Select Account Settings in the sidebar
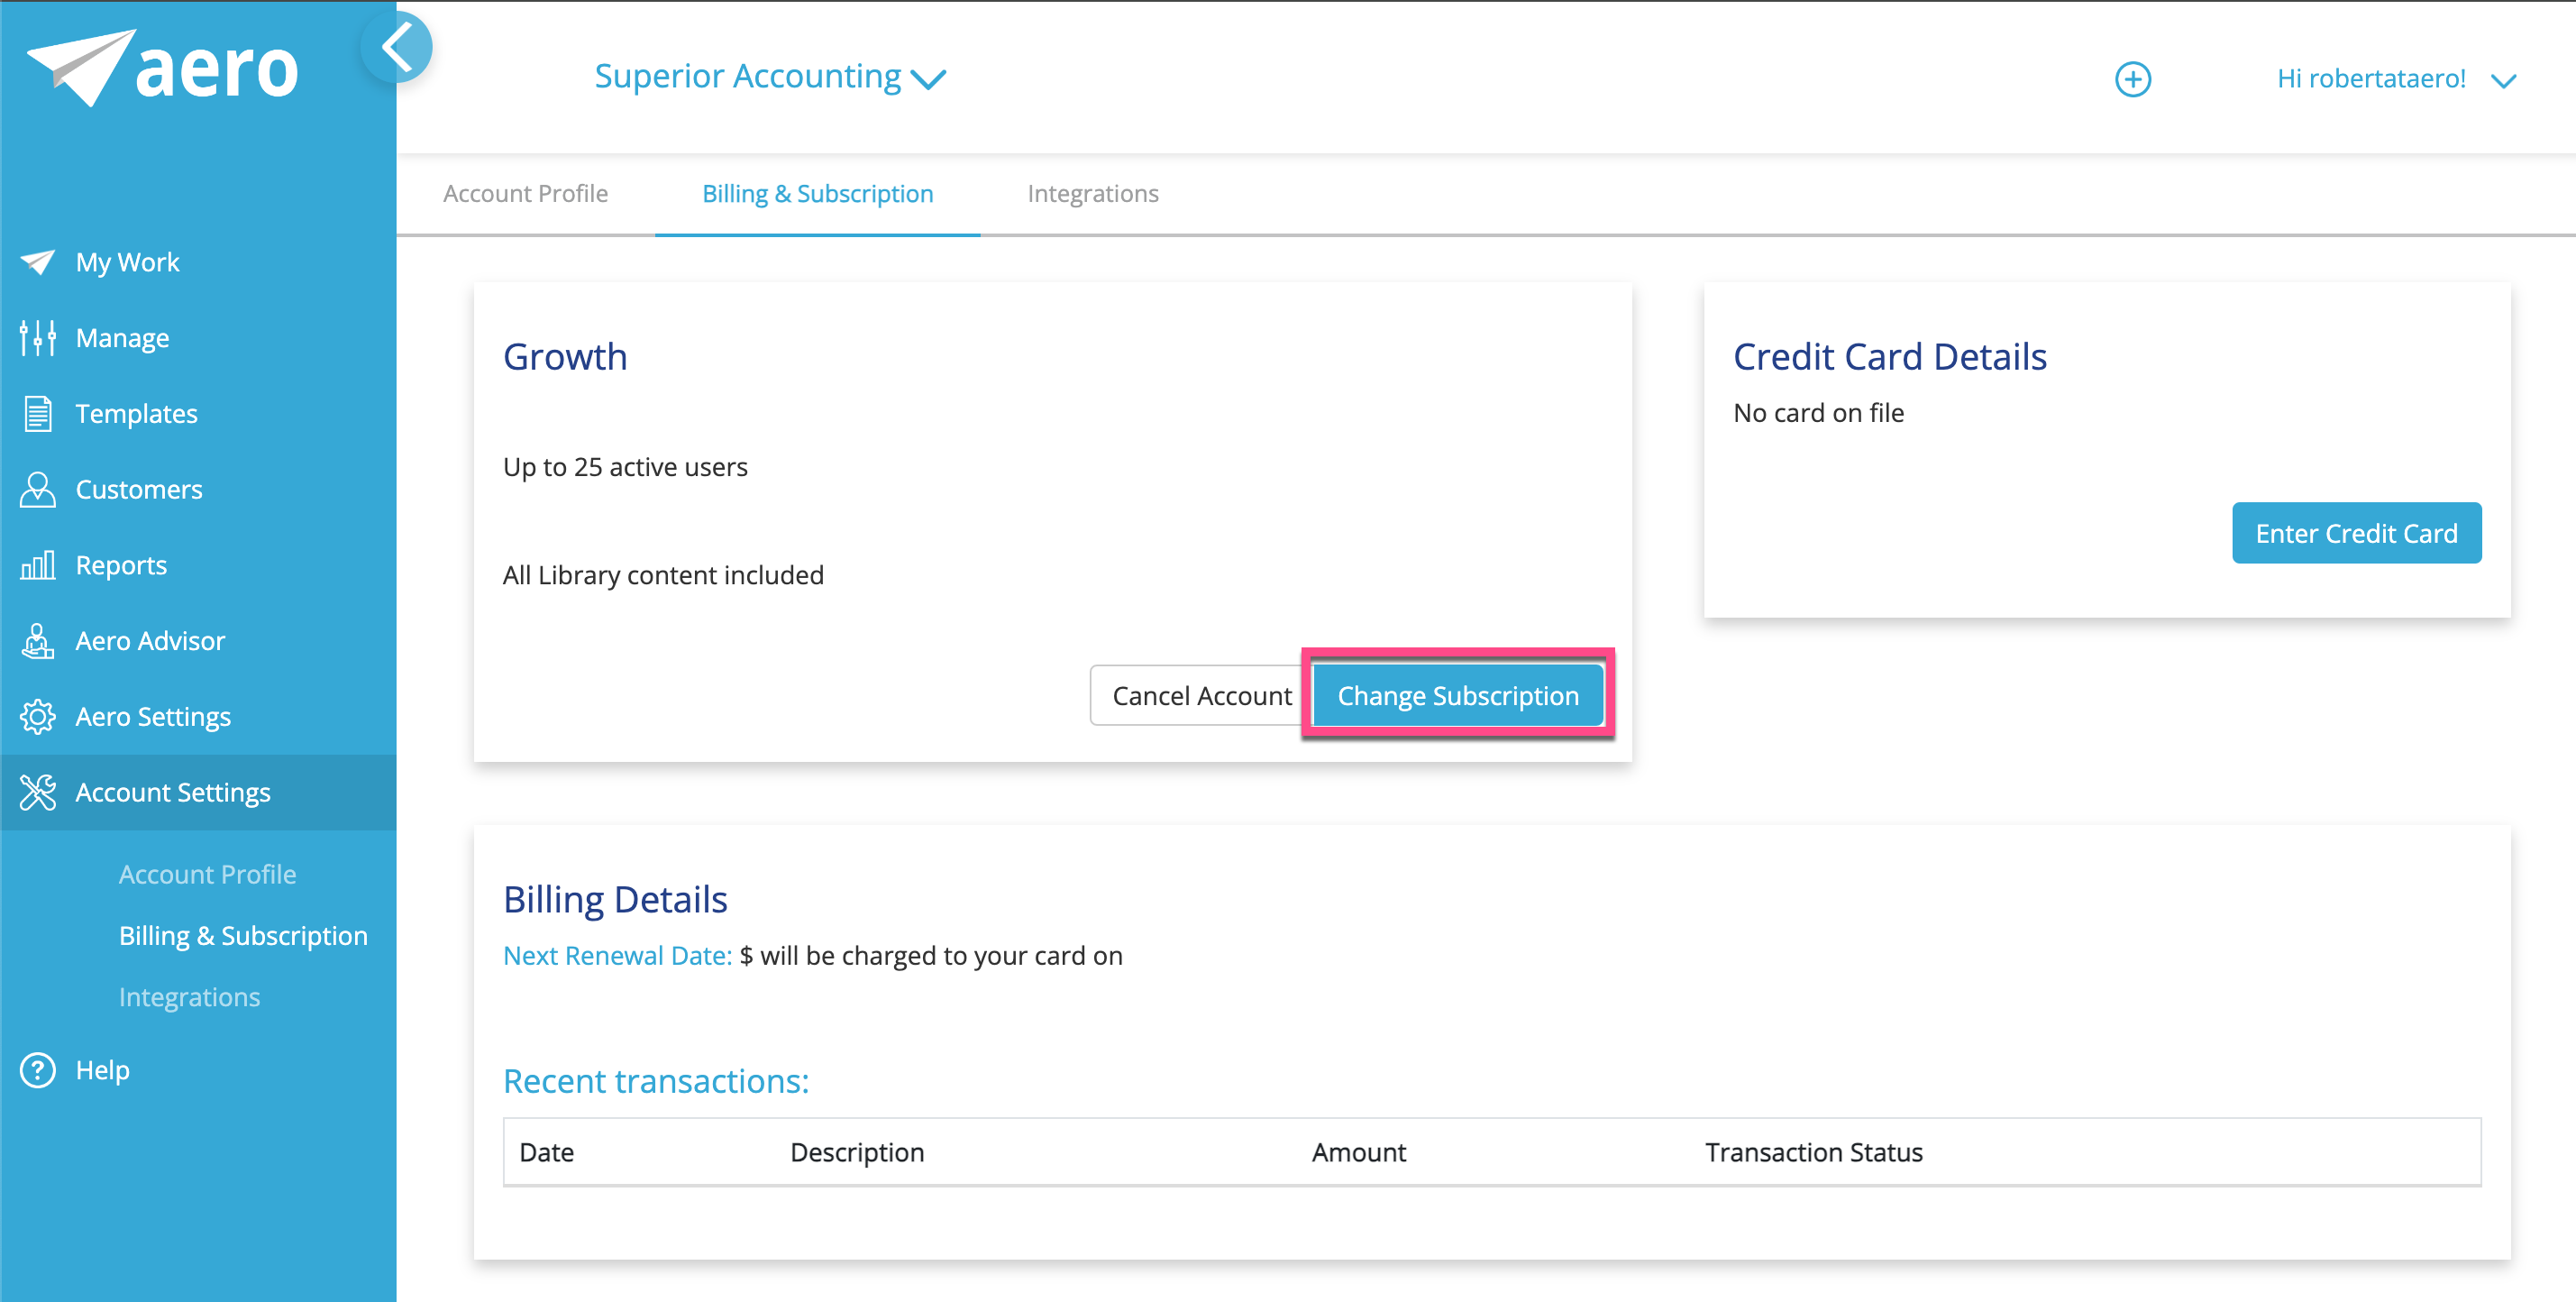This screenshot has height=1302, width=2576. coord(198,793)
